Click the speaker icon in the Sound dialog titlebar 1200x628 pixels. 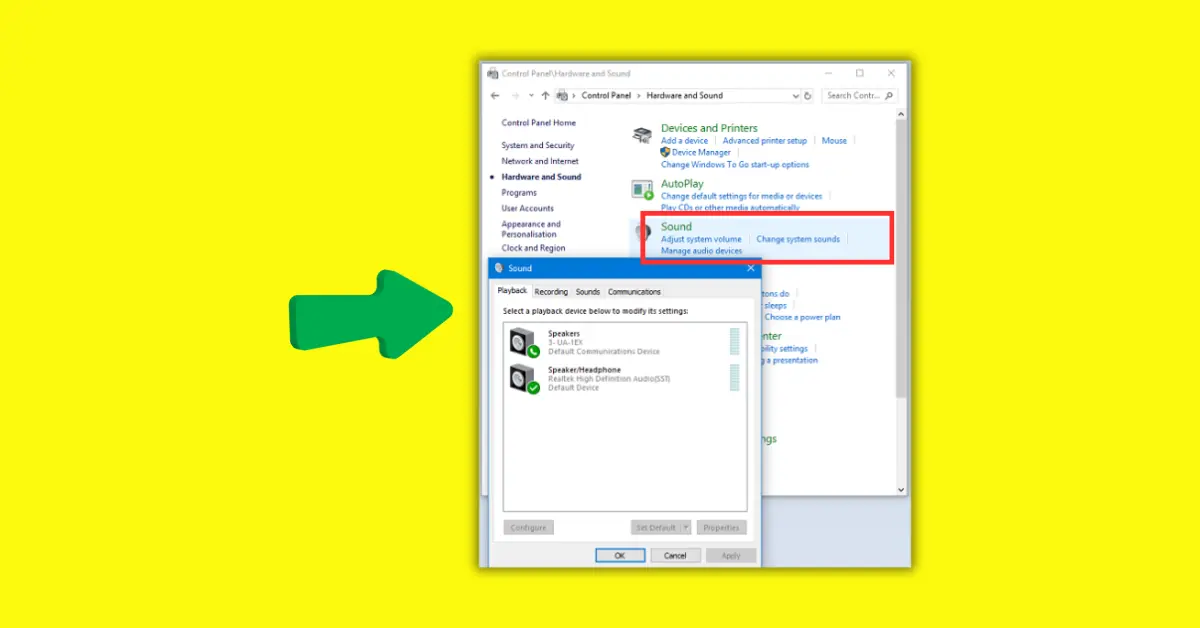tap(499, 268)
